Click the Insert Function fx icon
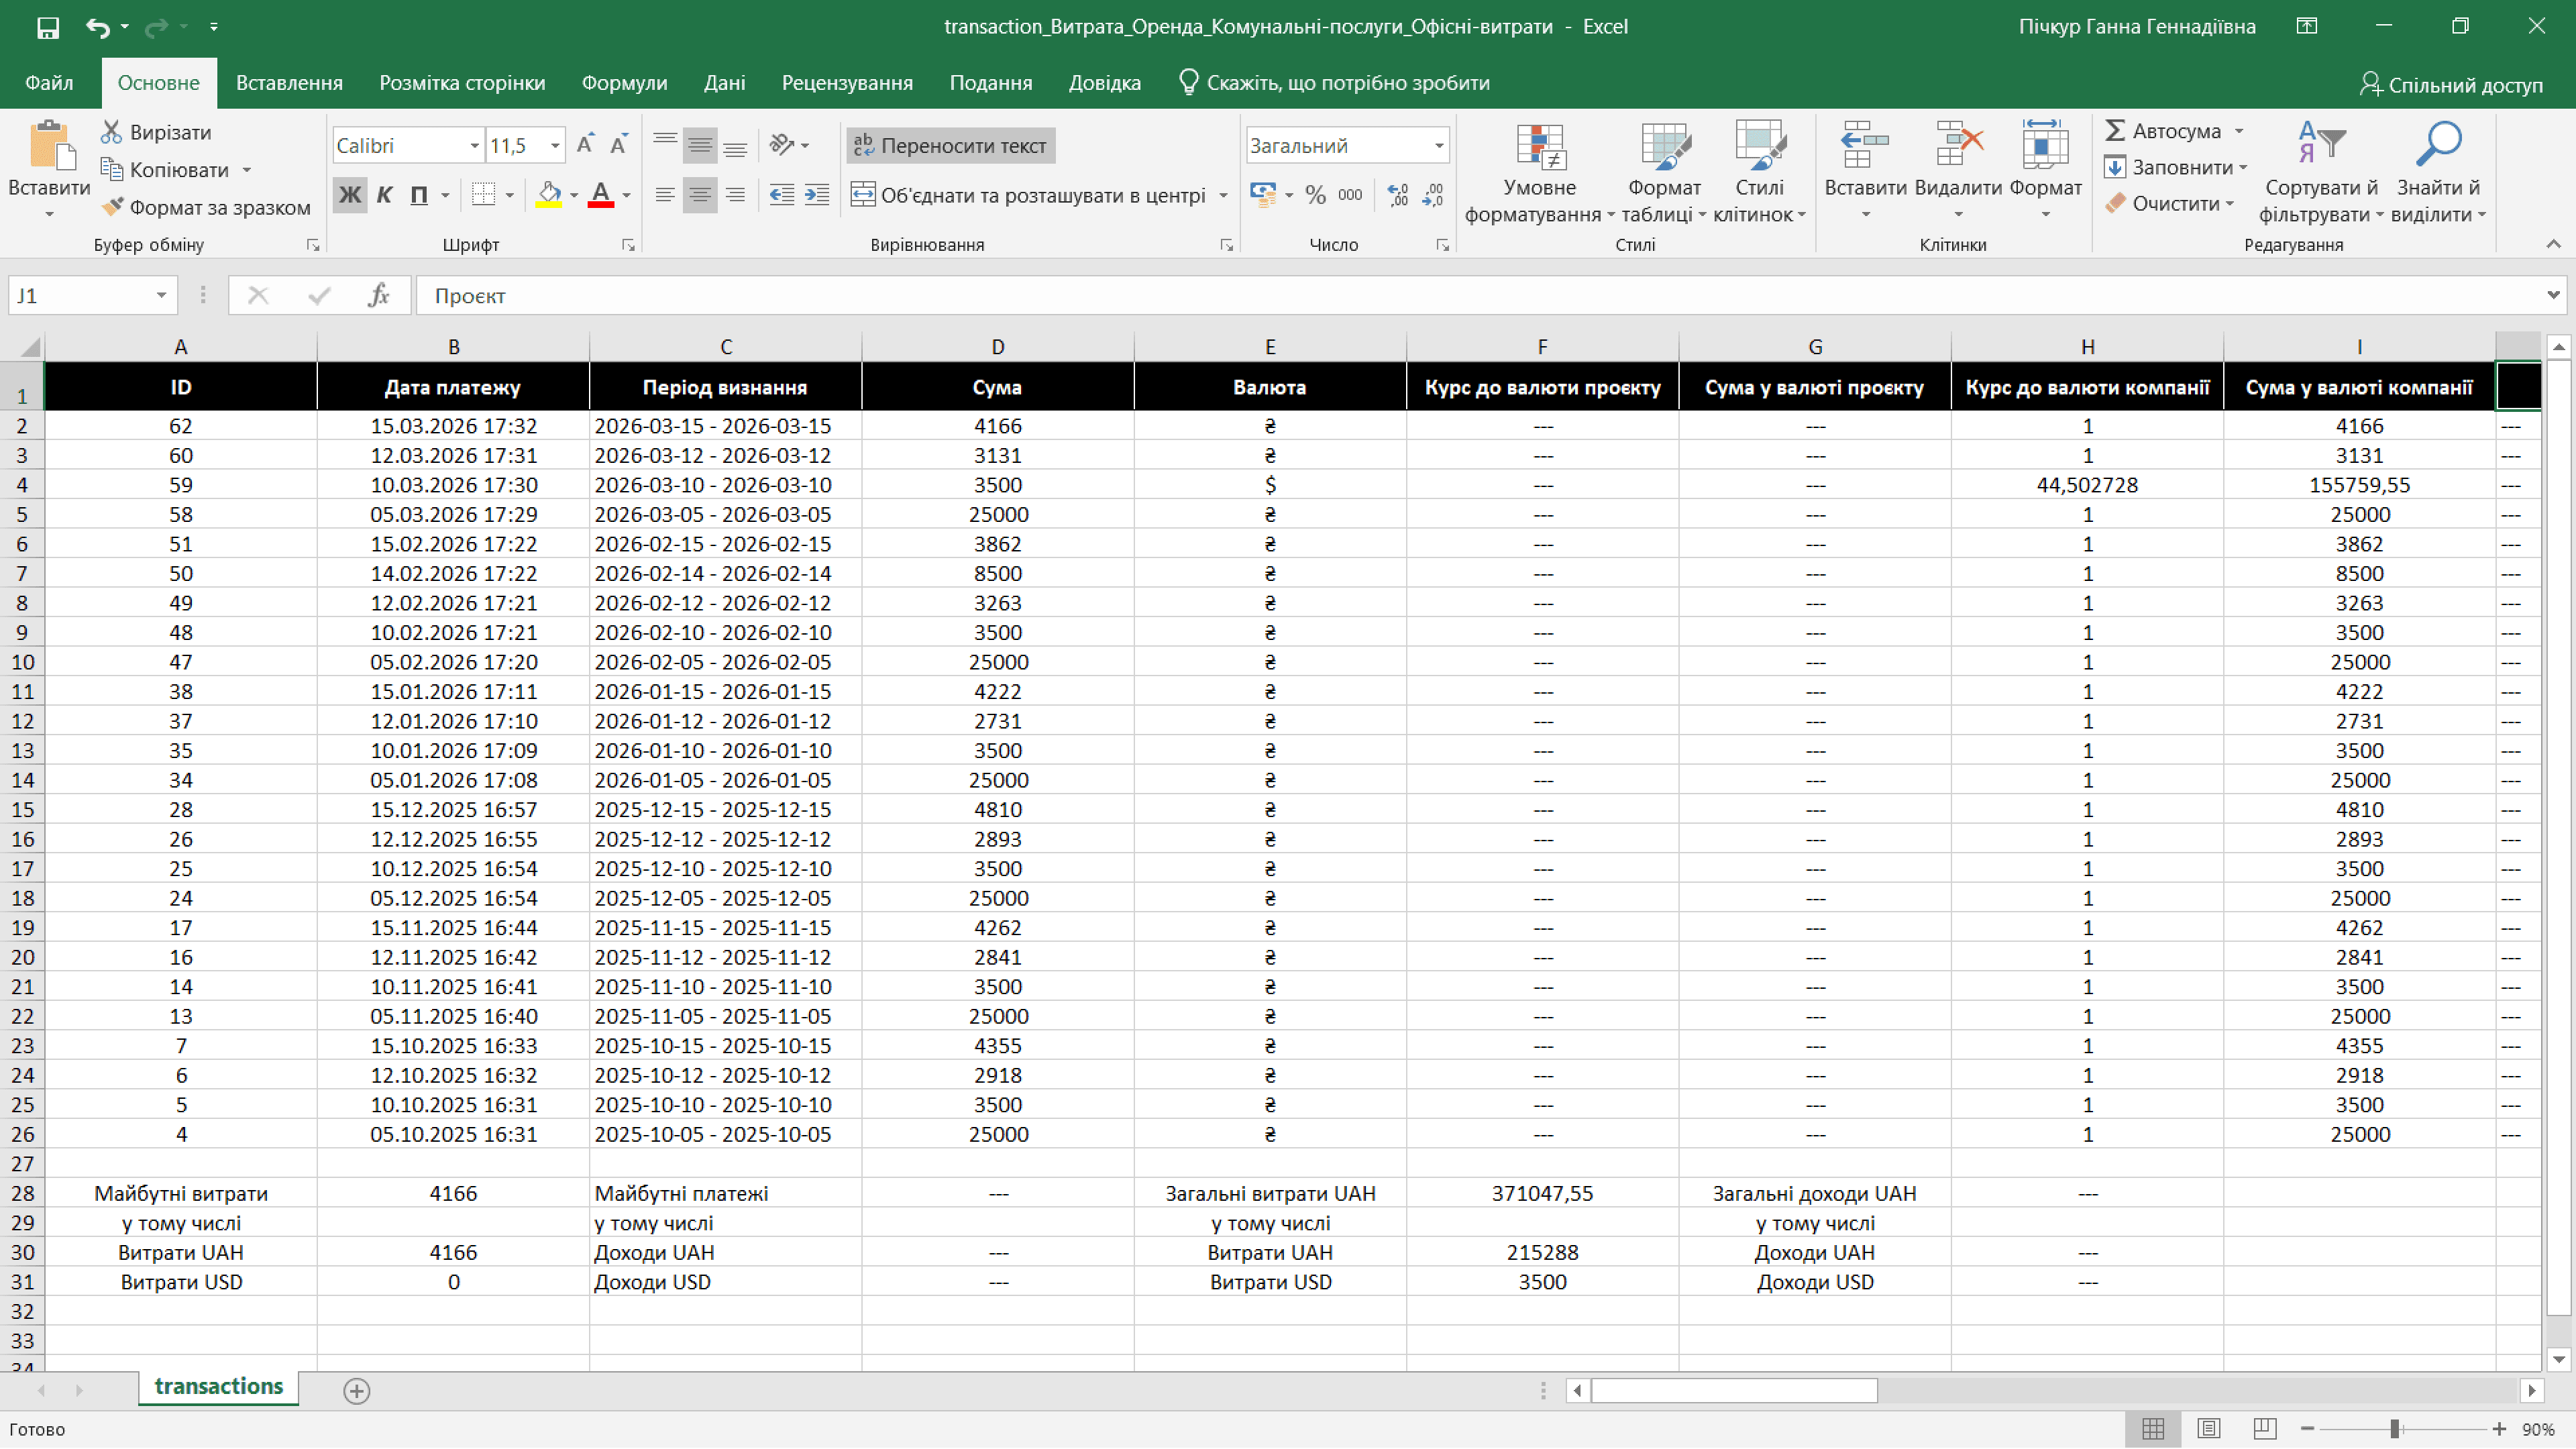This screenshot has width=2576, height=1449. (378, 295)
